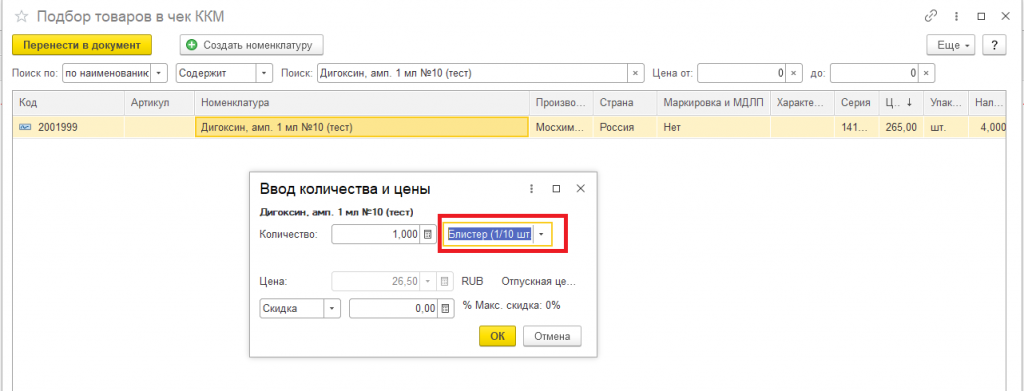Open the 'Еще' menu

pyautogui.click(x=952, y=45)
